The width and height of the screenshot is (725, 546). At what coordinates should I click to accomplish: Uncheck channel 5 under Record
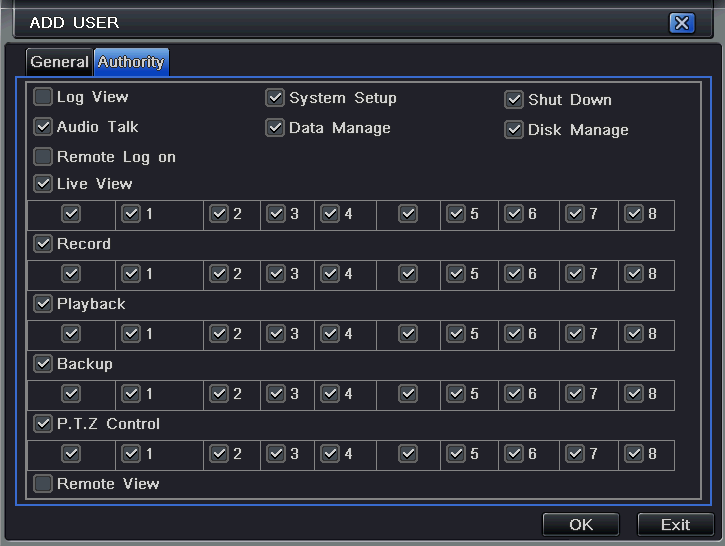456,274
